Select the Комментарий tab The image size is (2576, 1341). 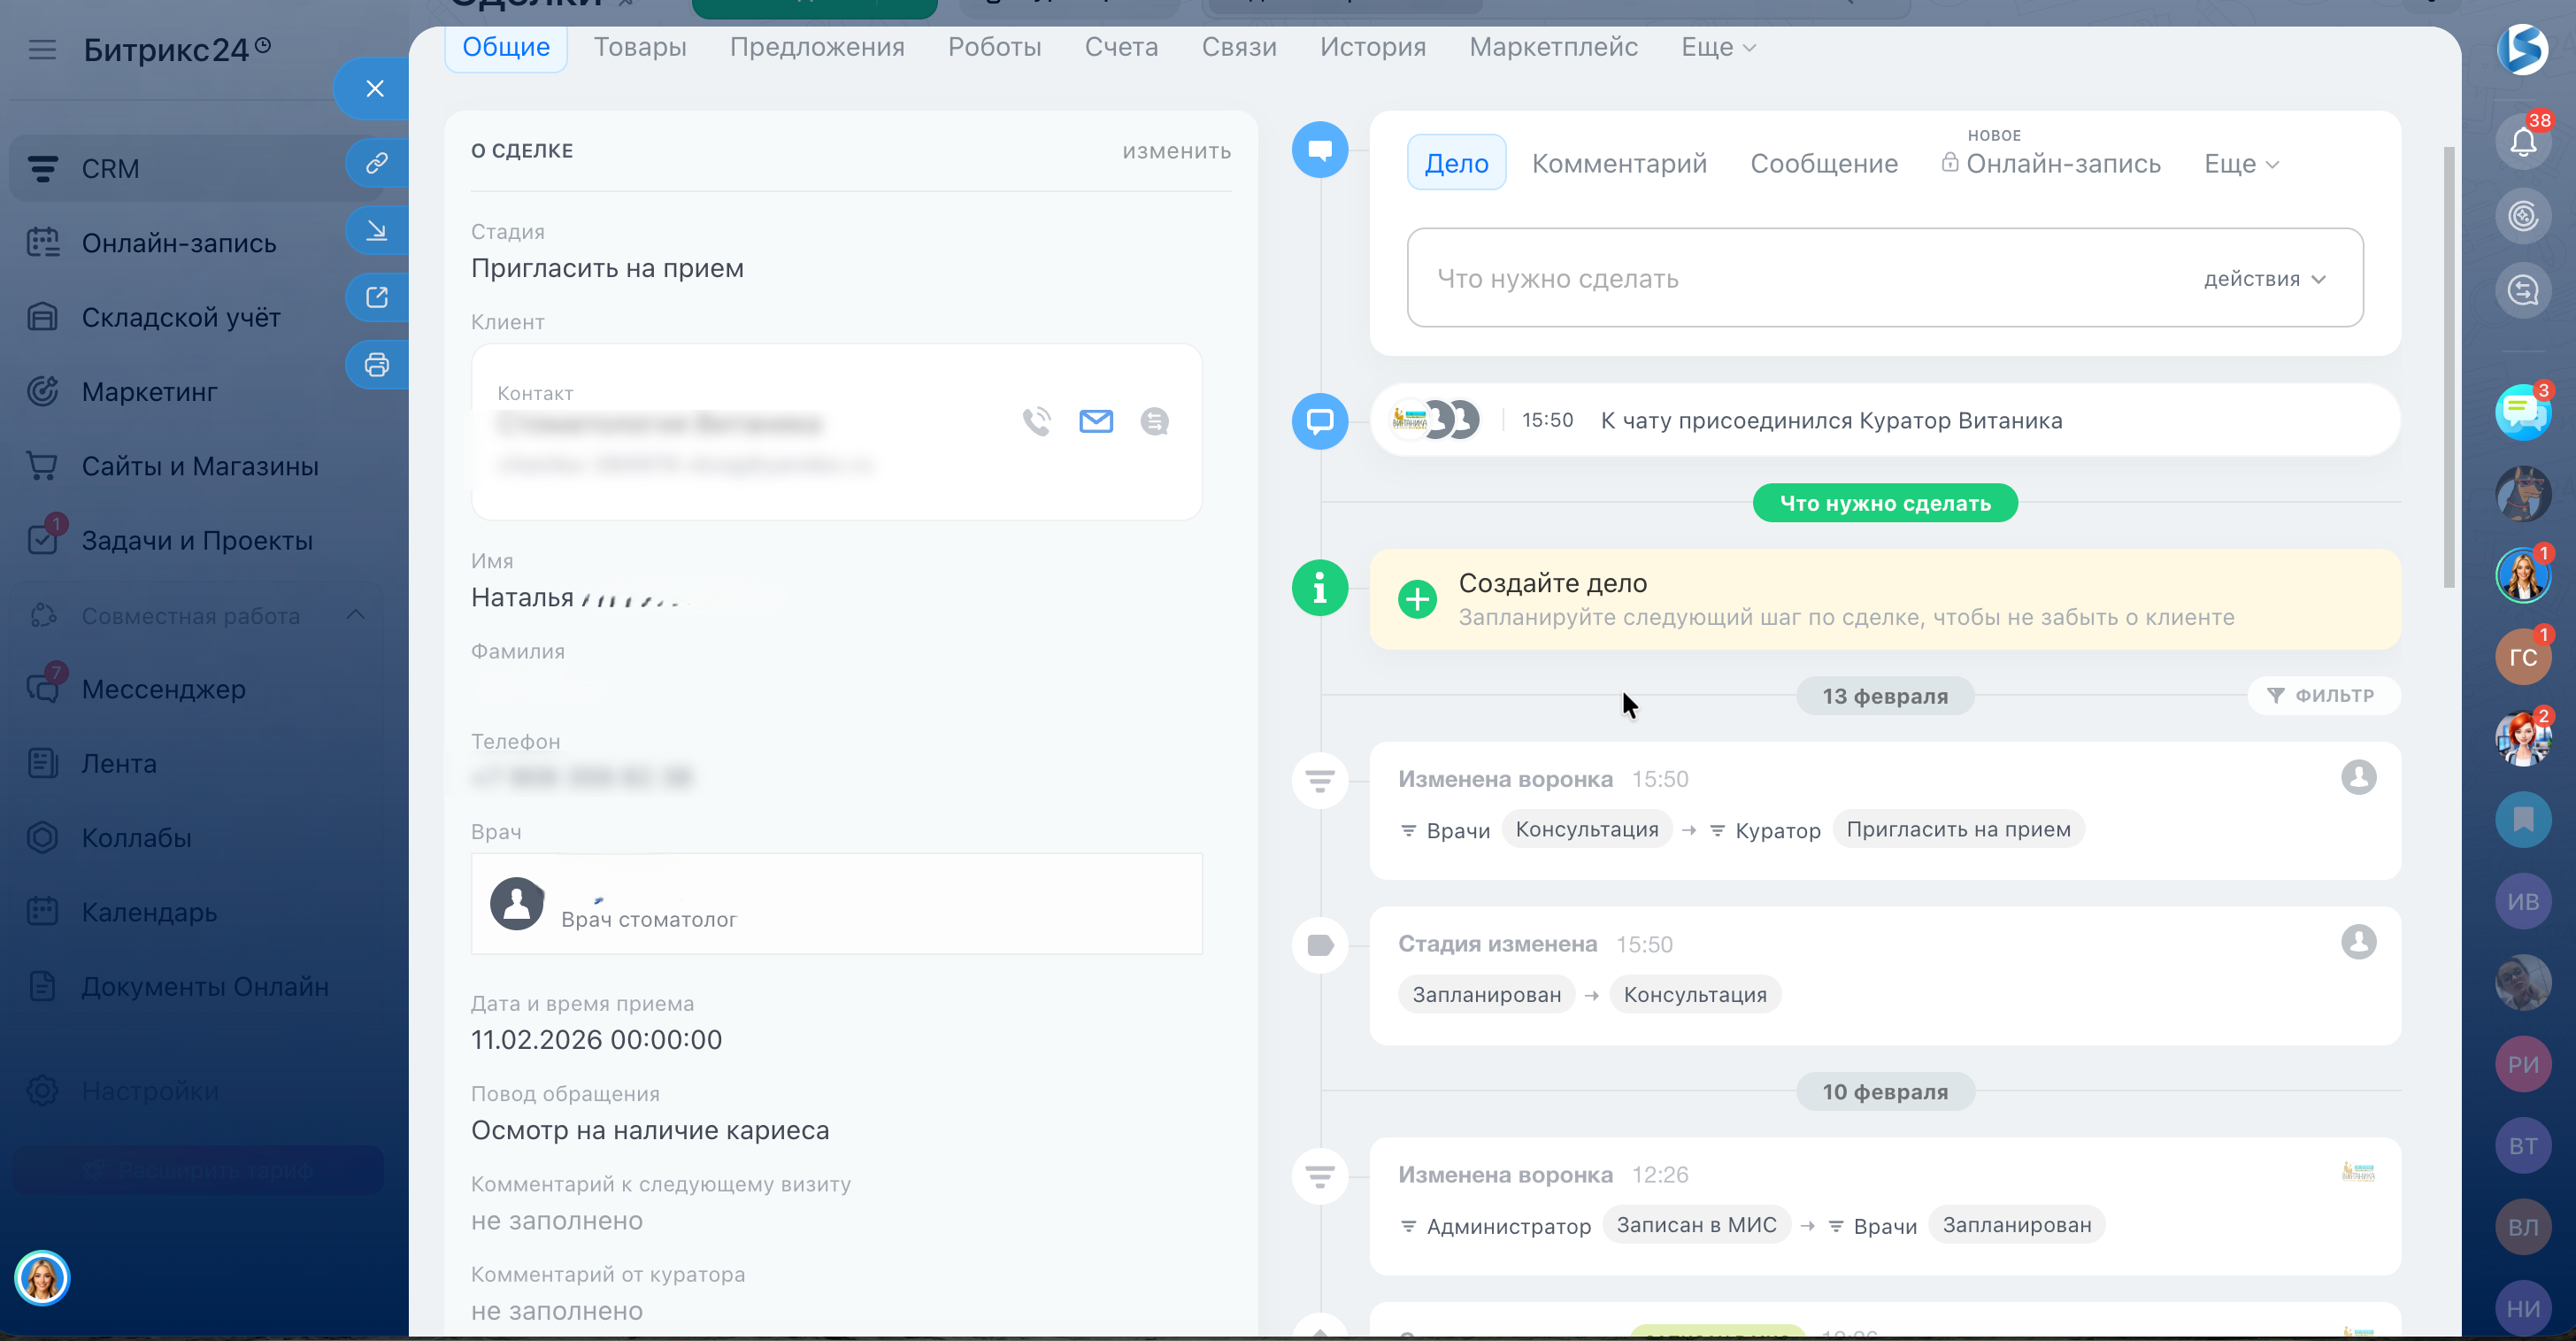tap(1619, 164)
